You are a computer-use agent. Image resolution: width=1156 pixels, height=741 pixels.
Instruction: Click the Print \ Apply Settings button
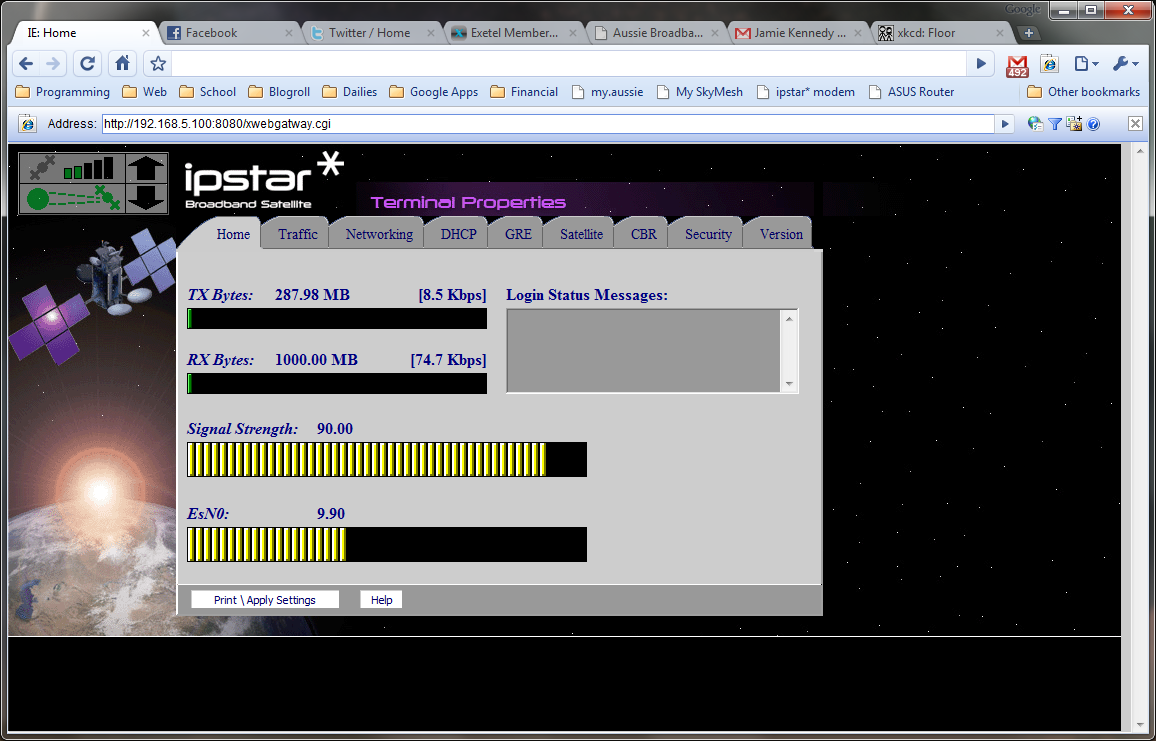[265, 599]
